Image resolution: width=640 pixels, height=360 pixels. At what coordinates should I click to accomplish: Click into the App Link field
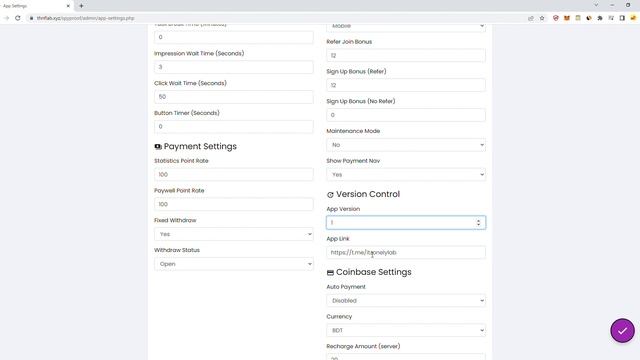406,252
